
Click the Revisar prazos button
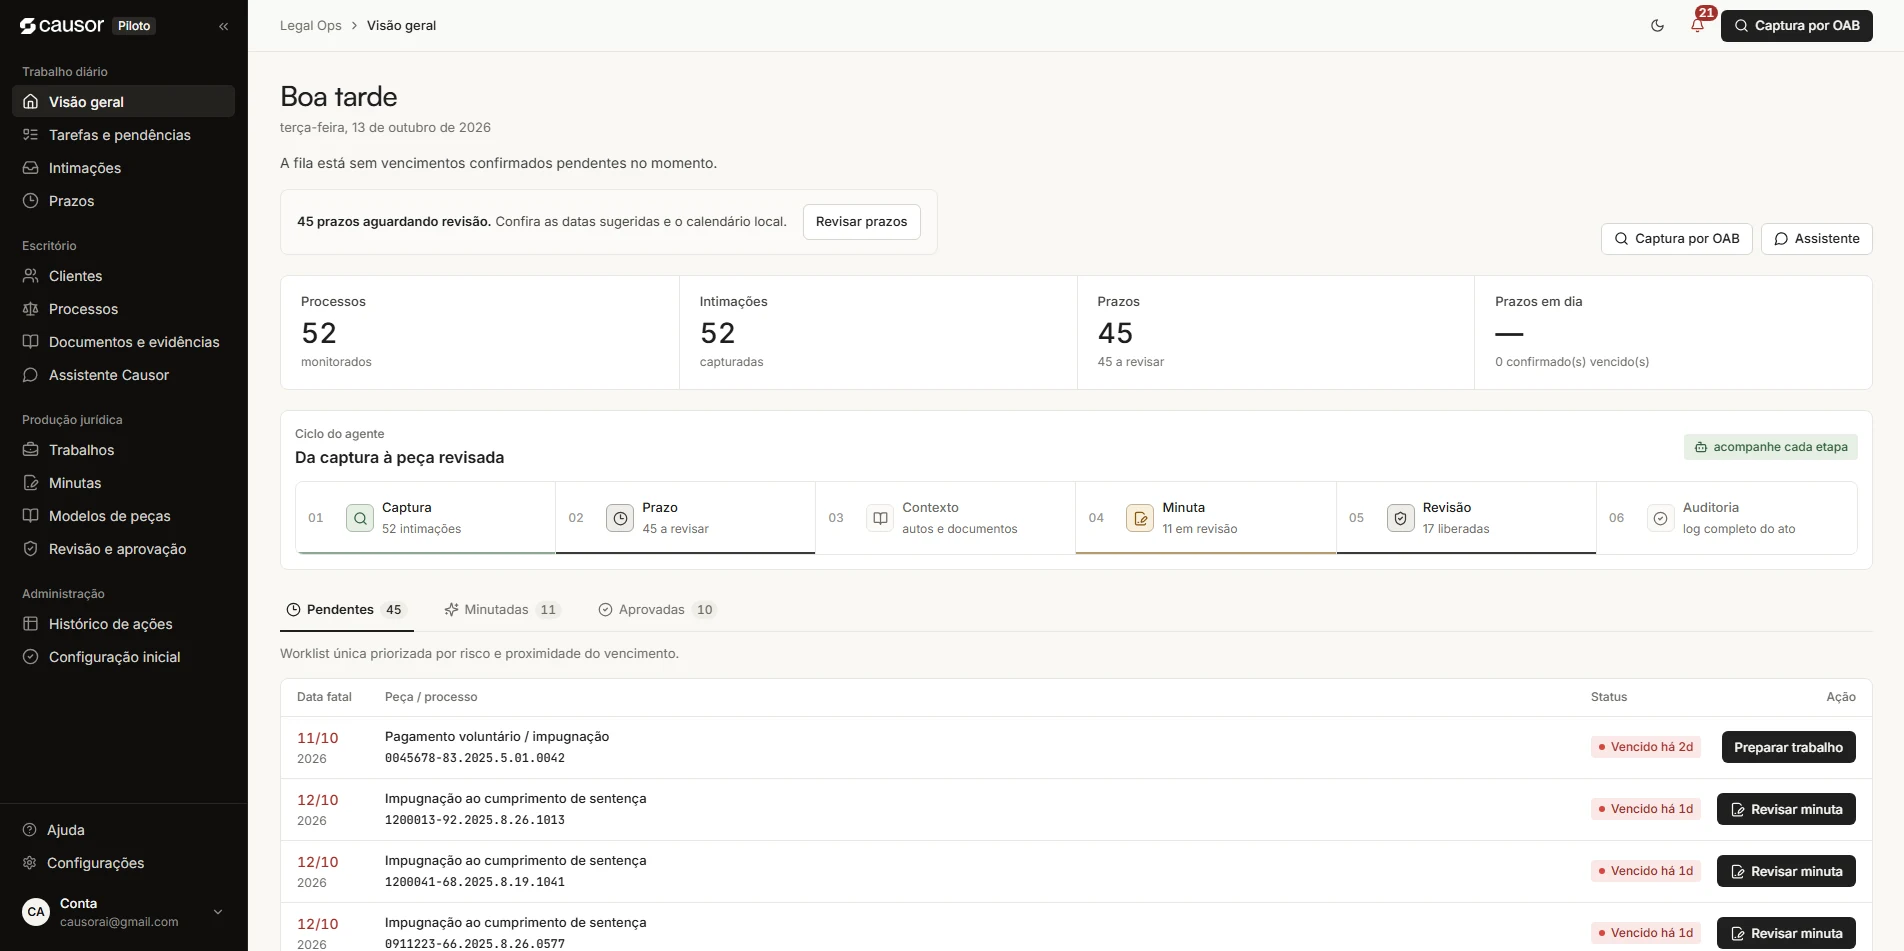861,221
